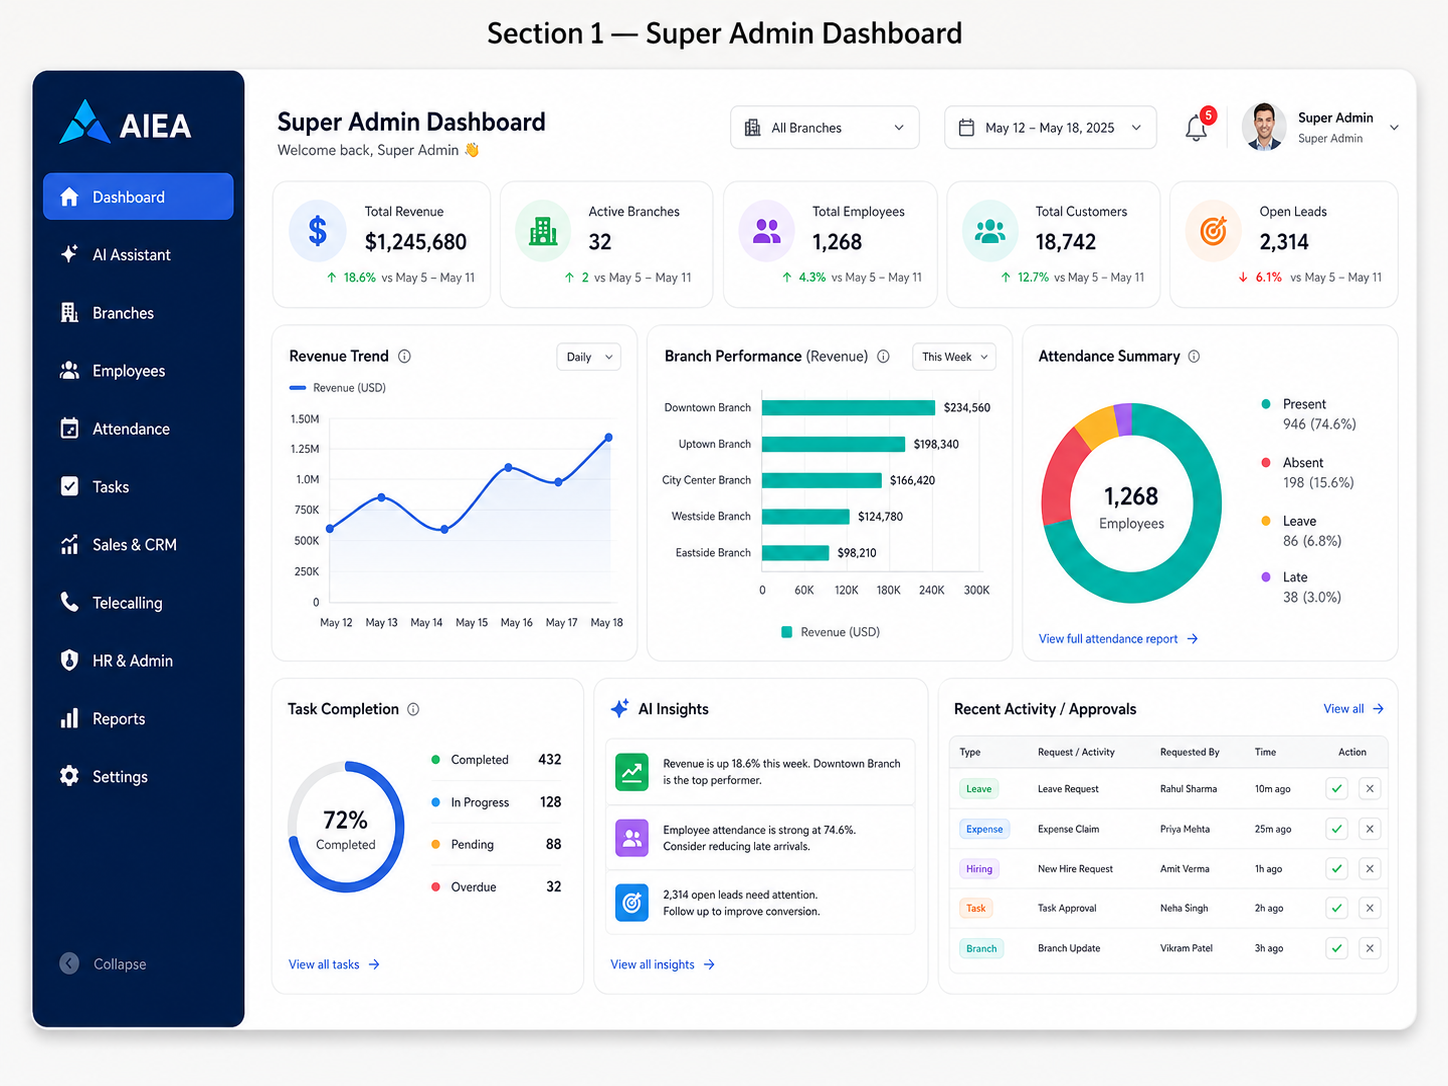Click the $1,245,680 Total Revenue value
The image size is (1448, 1086).
[416, 242]
